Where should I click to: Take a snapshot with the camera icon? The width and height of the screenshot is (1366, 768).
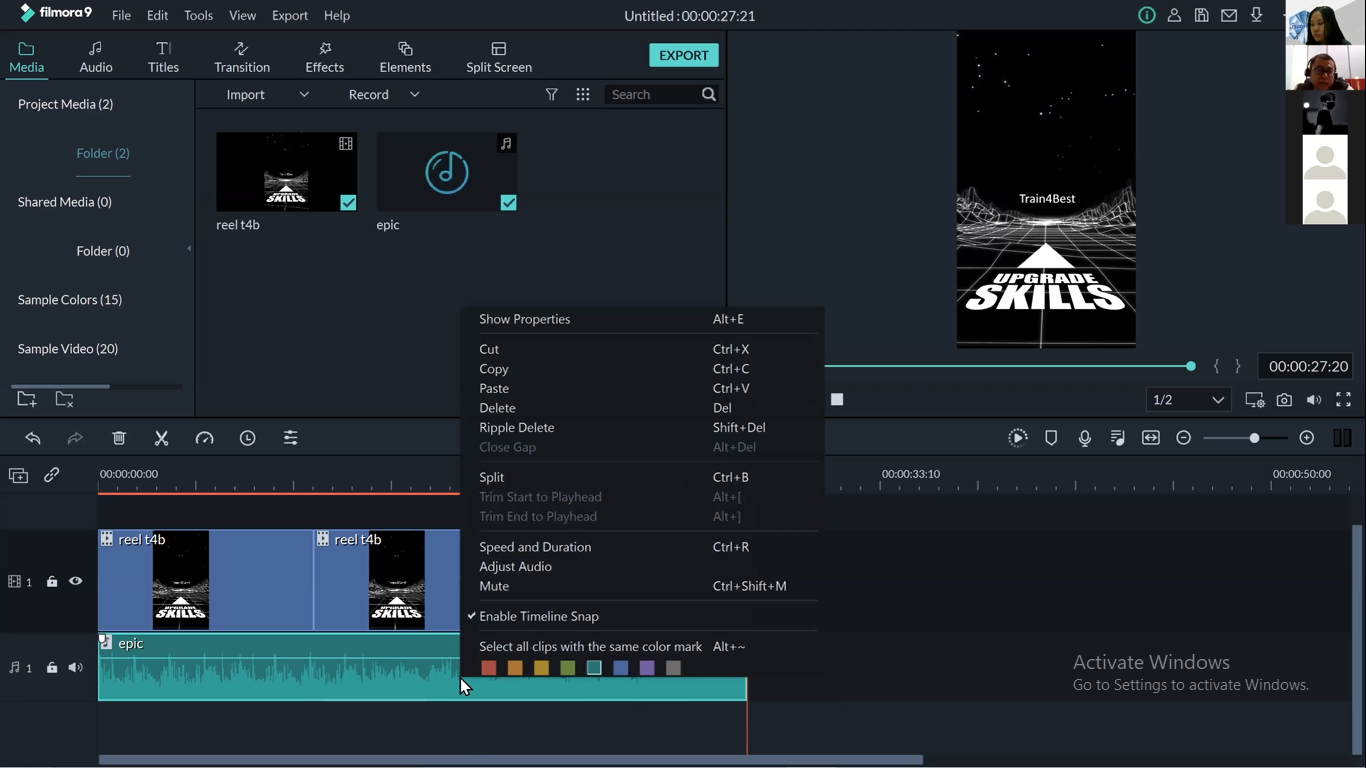(1284, 400)
